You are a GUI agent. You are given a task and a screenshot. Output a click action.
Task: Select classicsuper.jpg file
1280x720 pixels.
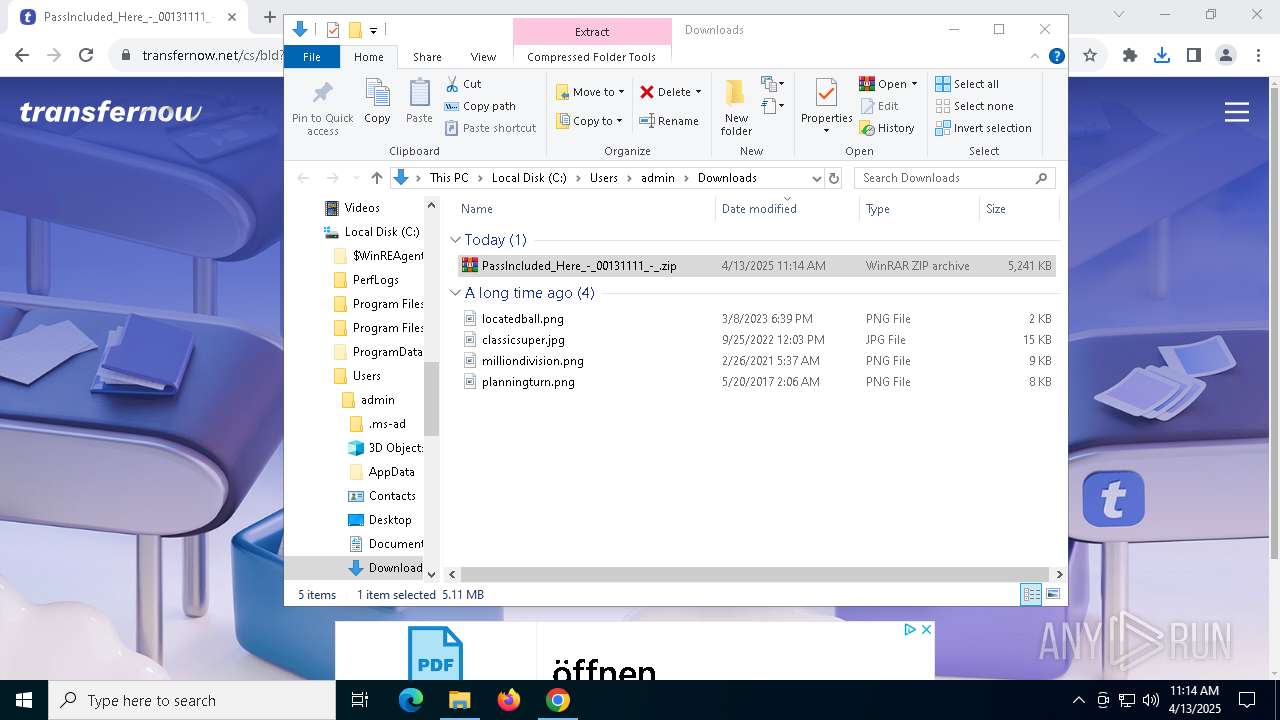tap(523, 340)
